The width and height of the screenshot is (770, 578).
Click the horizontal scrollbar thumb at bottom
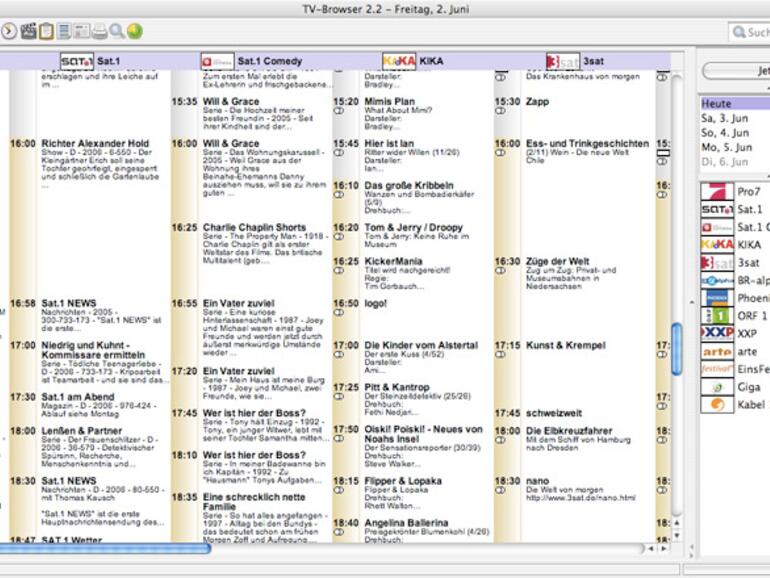pyautogui.click(x=105, y=548)
